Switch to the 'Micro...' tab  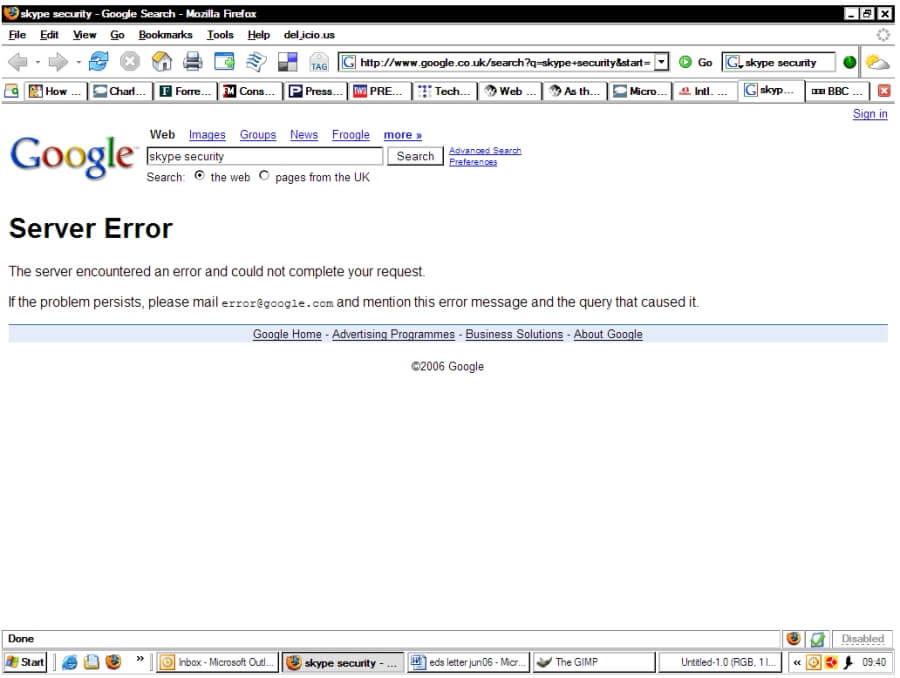click(x=640, y=91)
